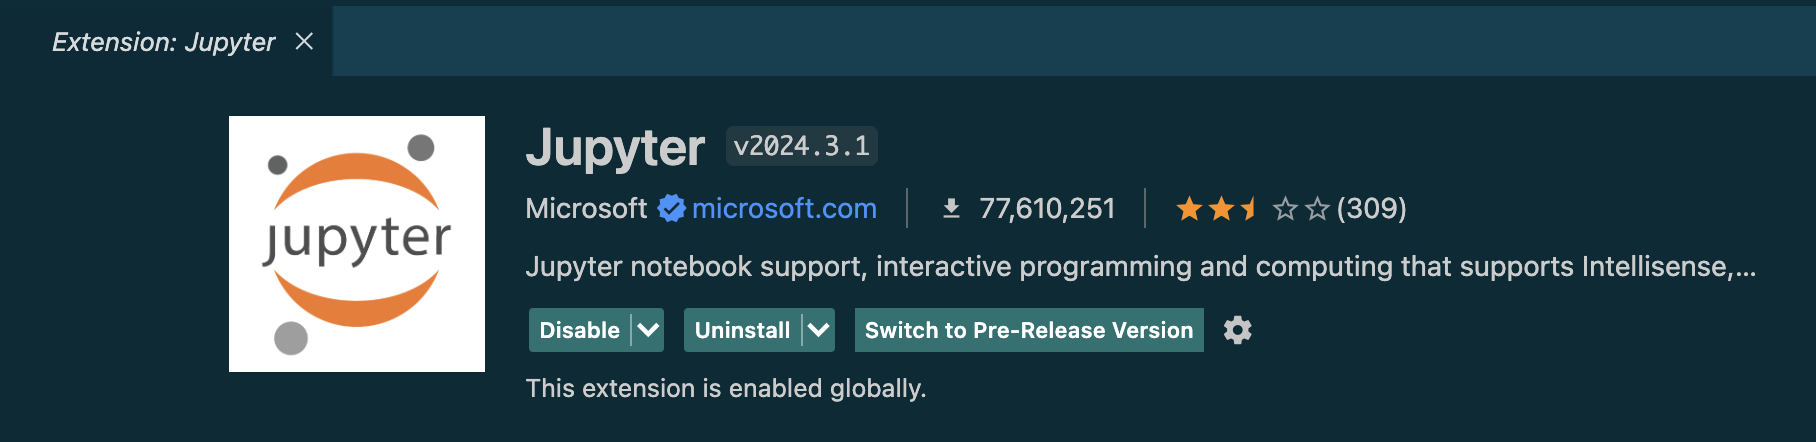Disable the Jupyter extension
The width and height of the screenshot is (1816, 442).
tap(580, 330)
